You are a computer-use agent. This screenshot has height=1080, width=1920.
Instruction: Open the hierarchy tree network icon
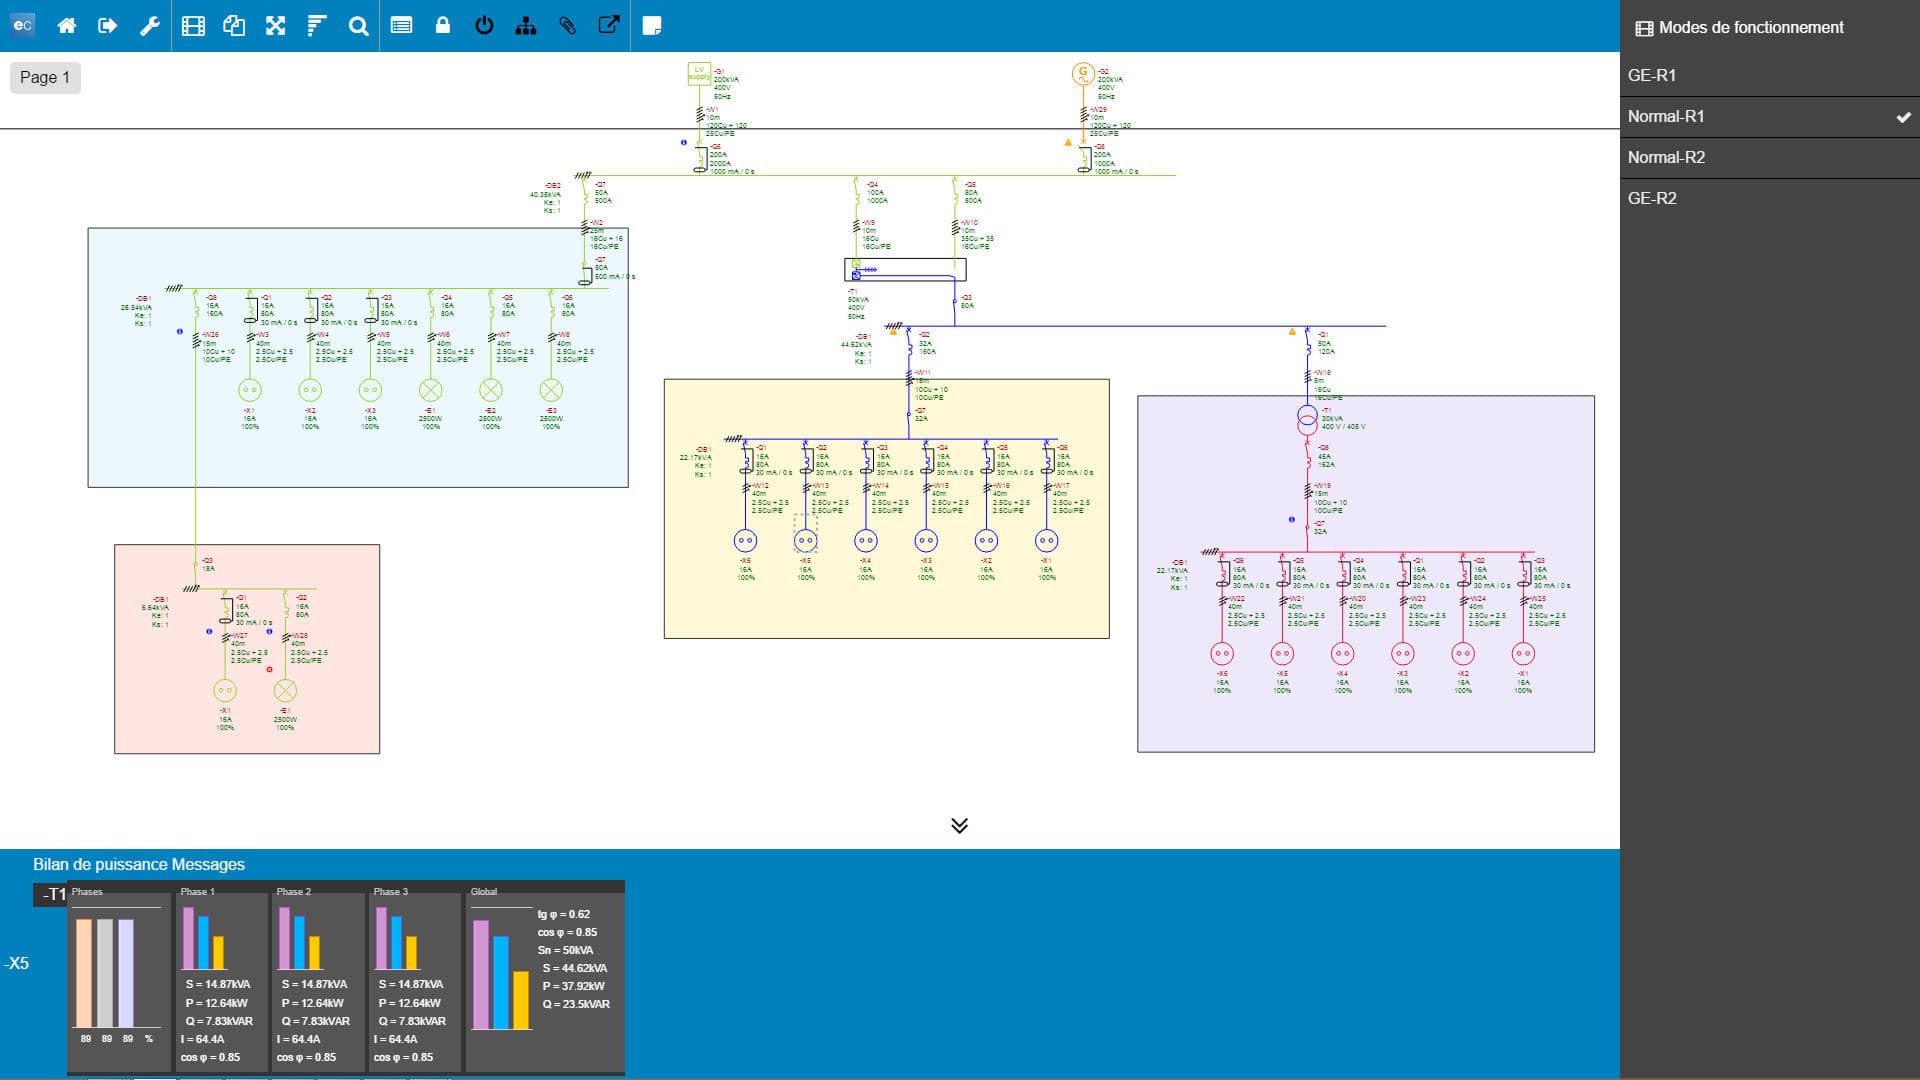click(525, 26)
